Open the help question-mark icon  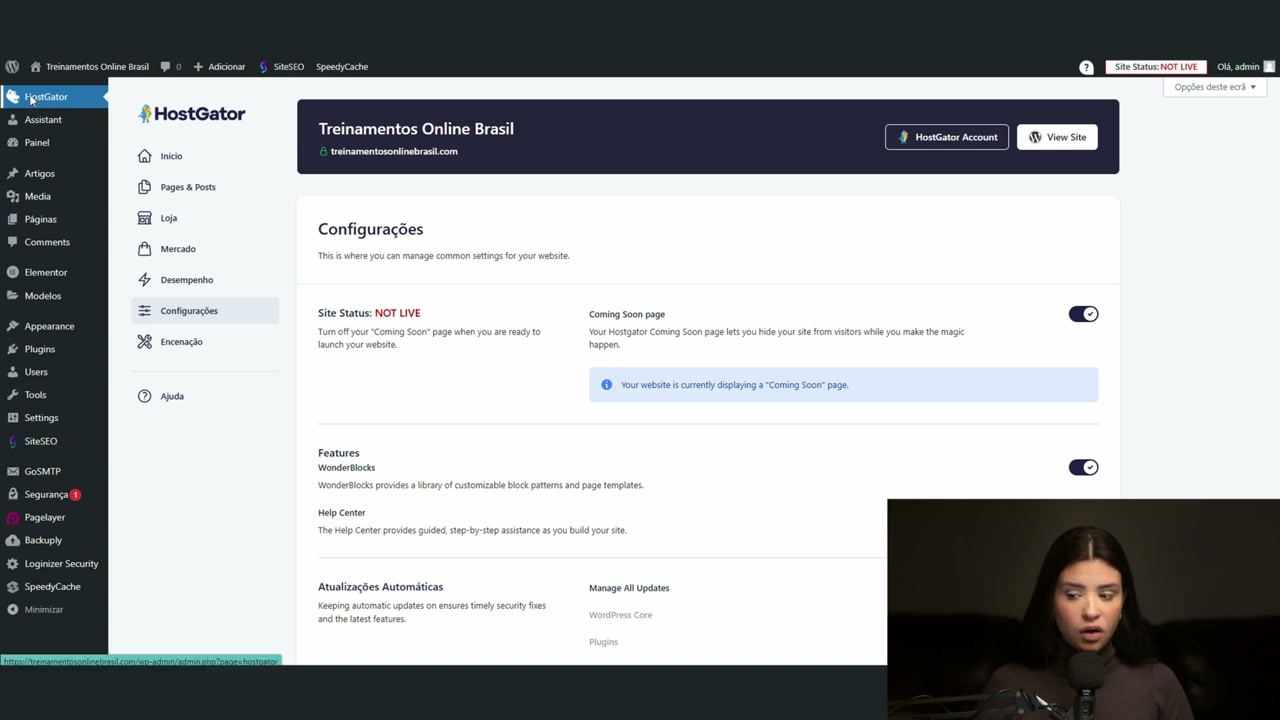(x=1086, y=67)
